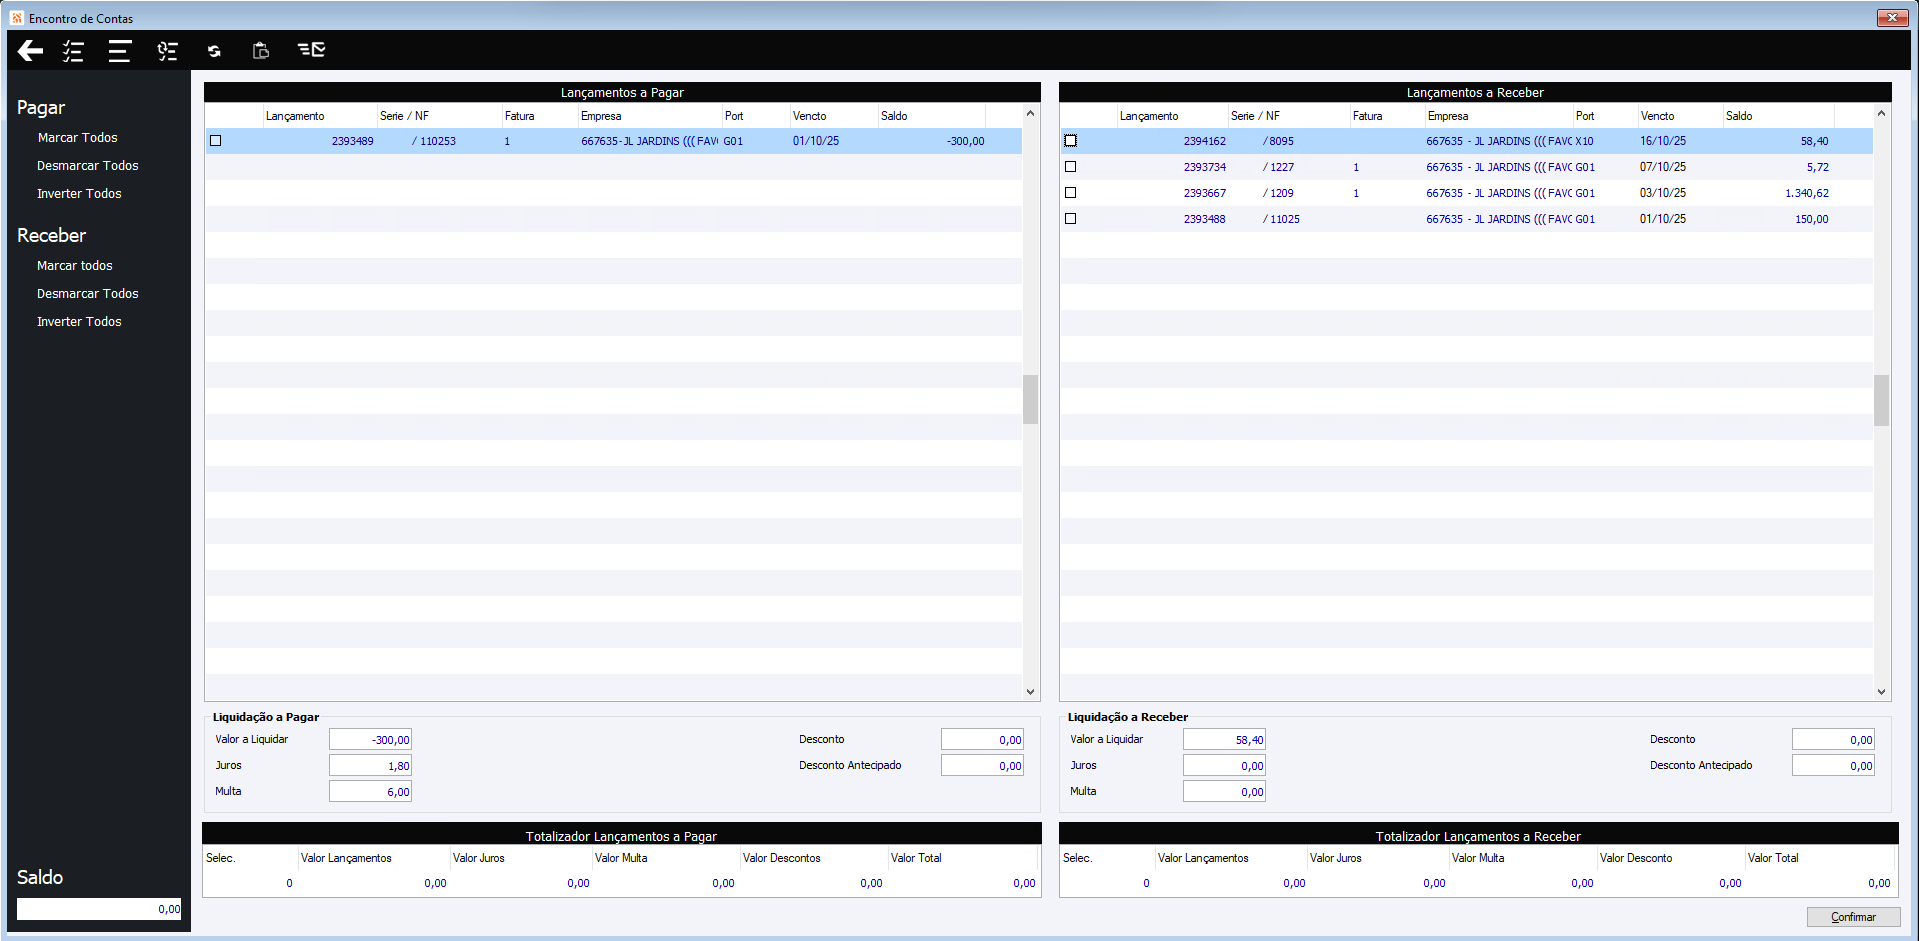Image resolution: width=1919 pixels, height=941 pixels.
Task: Click the list with envelope toolbar icon
Action: tap(311, 50)
